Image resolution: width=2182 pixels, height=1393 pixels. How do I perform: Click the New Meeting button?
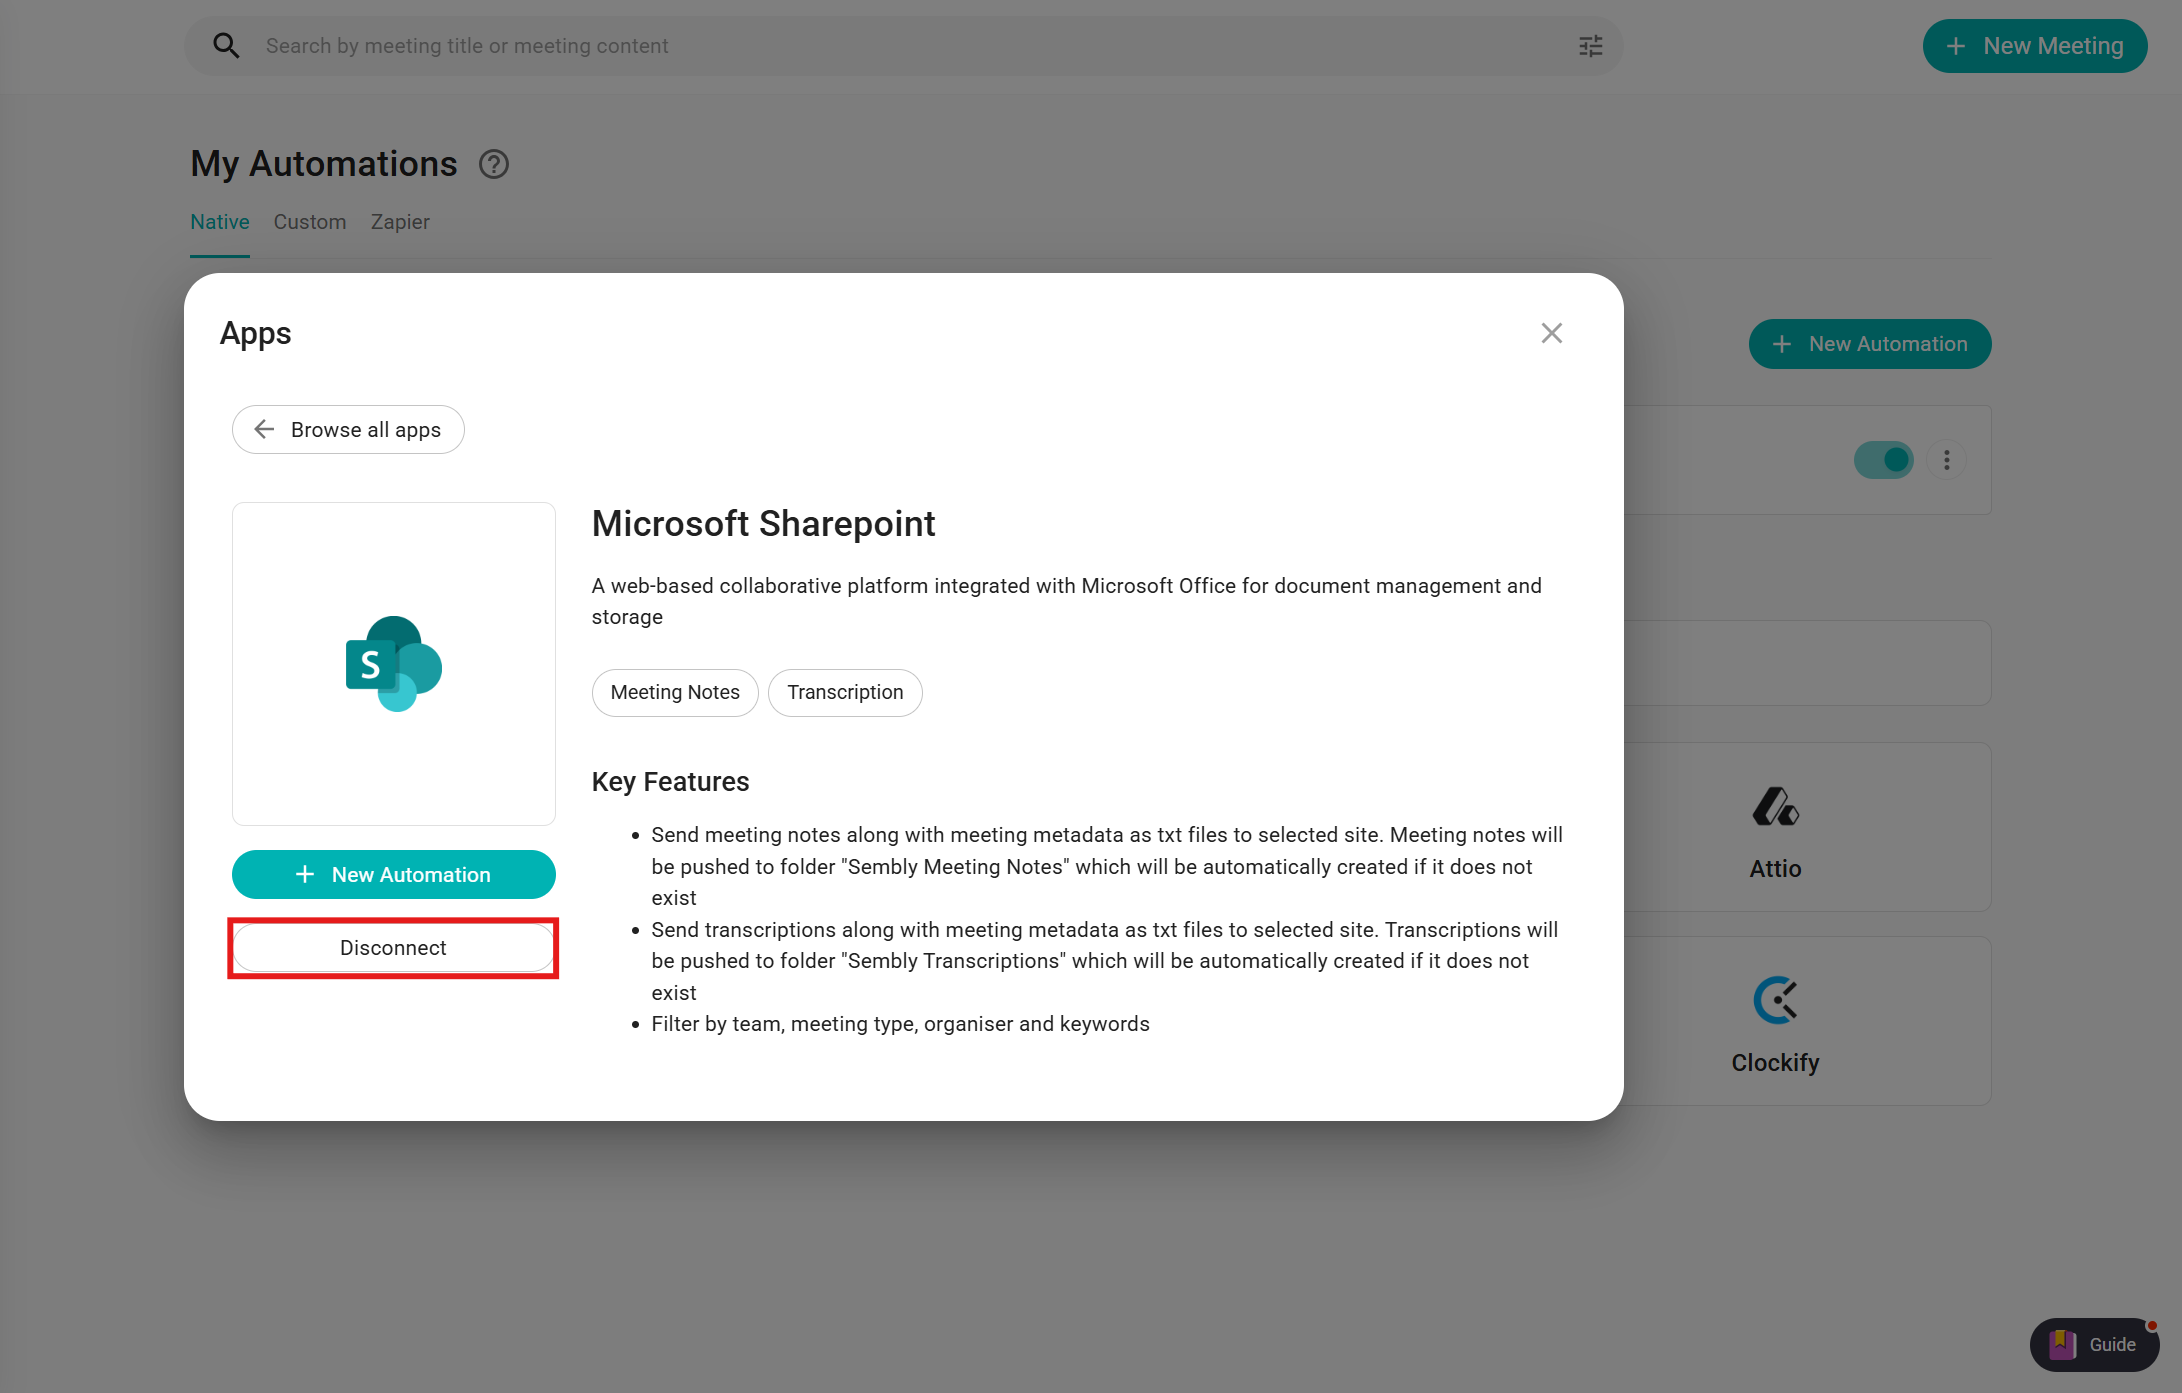[x=2034, y=46]
